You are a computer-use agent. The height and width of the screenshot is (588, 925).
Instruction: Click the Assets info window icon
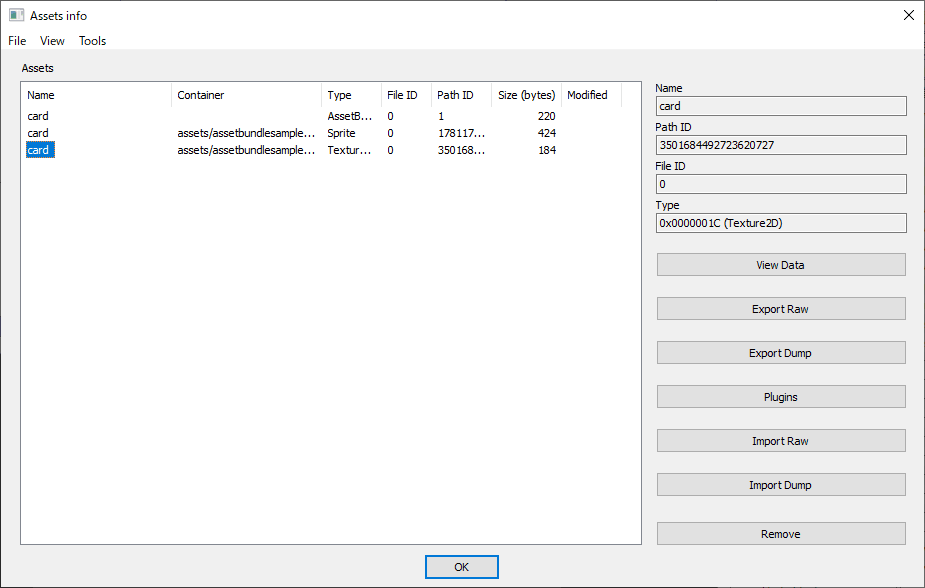16,15
